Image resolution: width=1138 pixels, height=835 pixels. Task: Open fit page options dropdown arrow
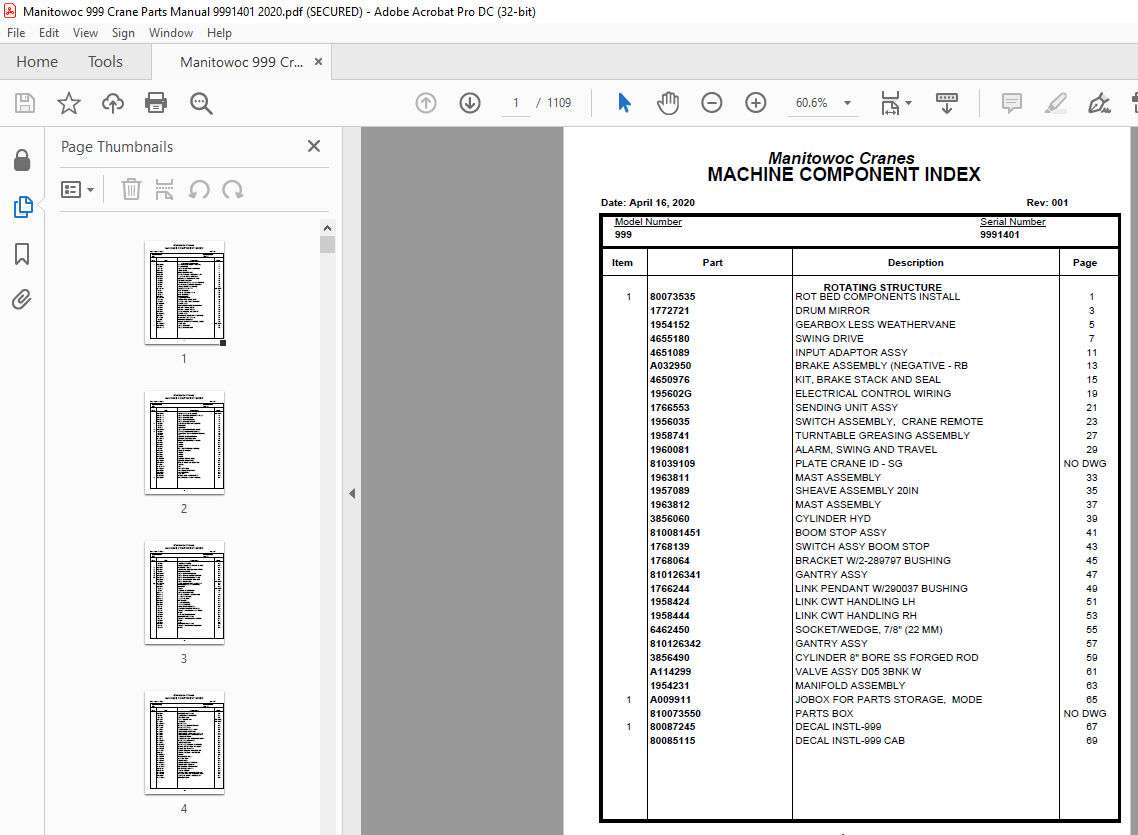(909, 103)
